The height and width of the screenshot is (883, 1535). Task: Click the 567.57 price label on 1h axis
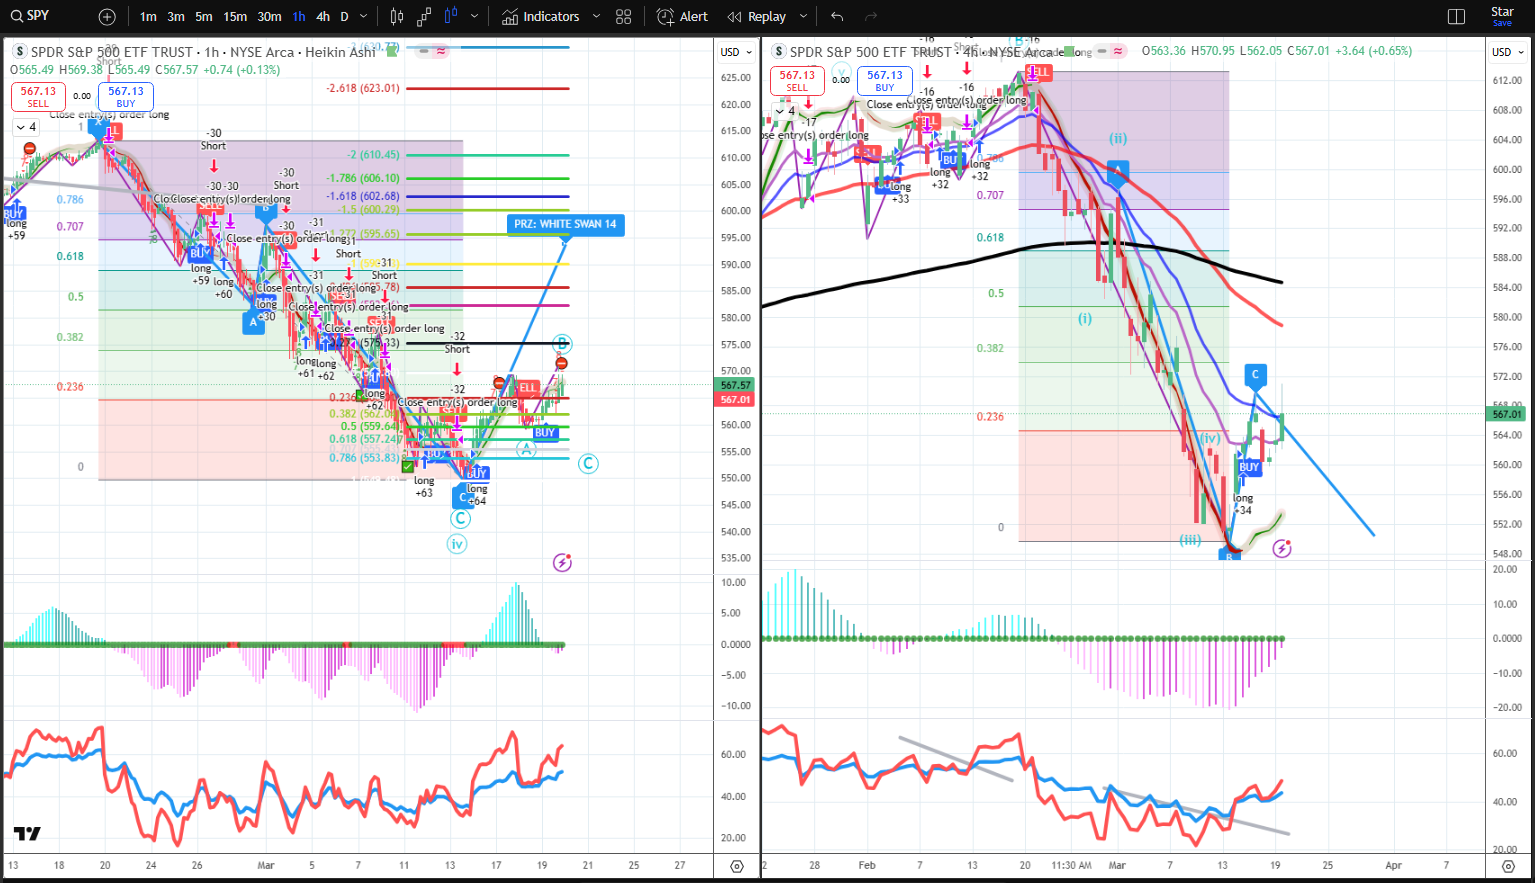click(x=736, y=385)
